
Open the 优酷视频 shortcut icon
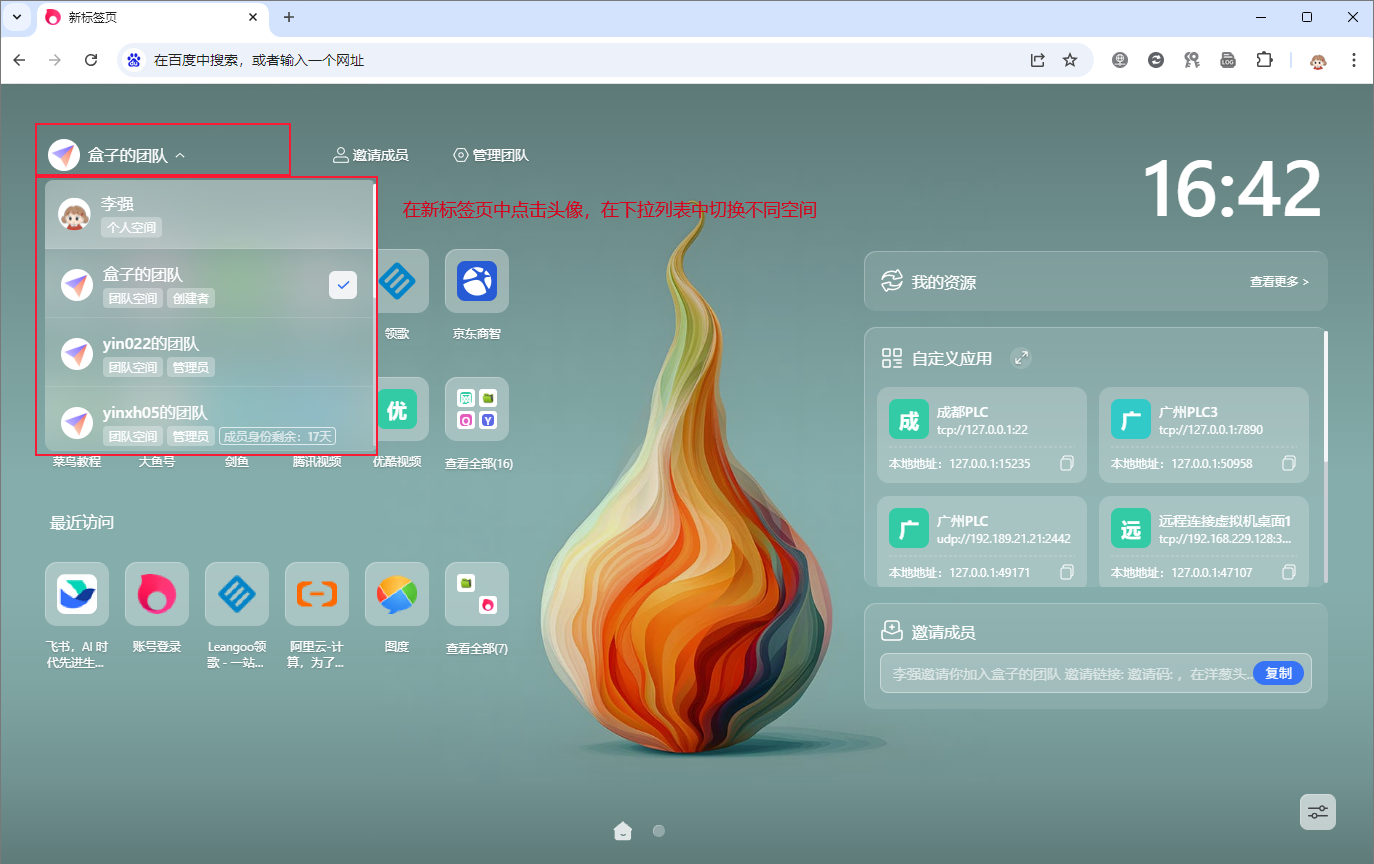click(x=397, y=409)
